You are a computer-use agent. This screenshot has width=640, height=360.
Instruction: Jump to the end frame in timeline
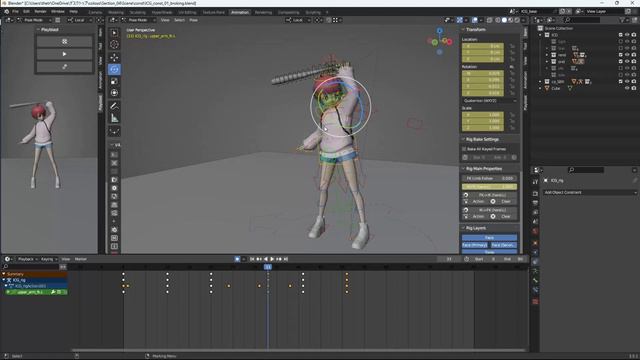coord(286,259)
